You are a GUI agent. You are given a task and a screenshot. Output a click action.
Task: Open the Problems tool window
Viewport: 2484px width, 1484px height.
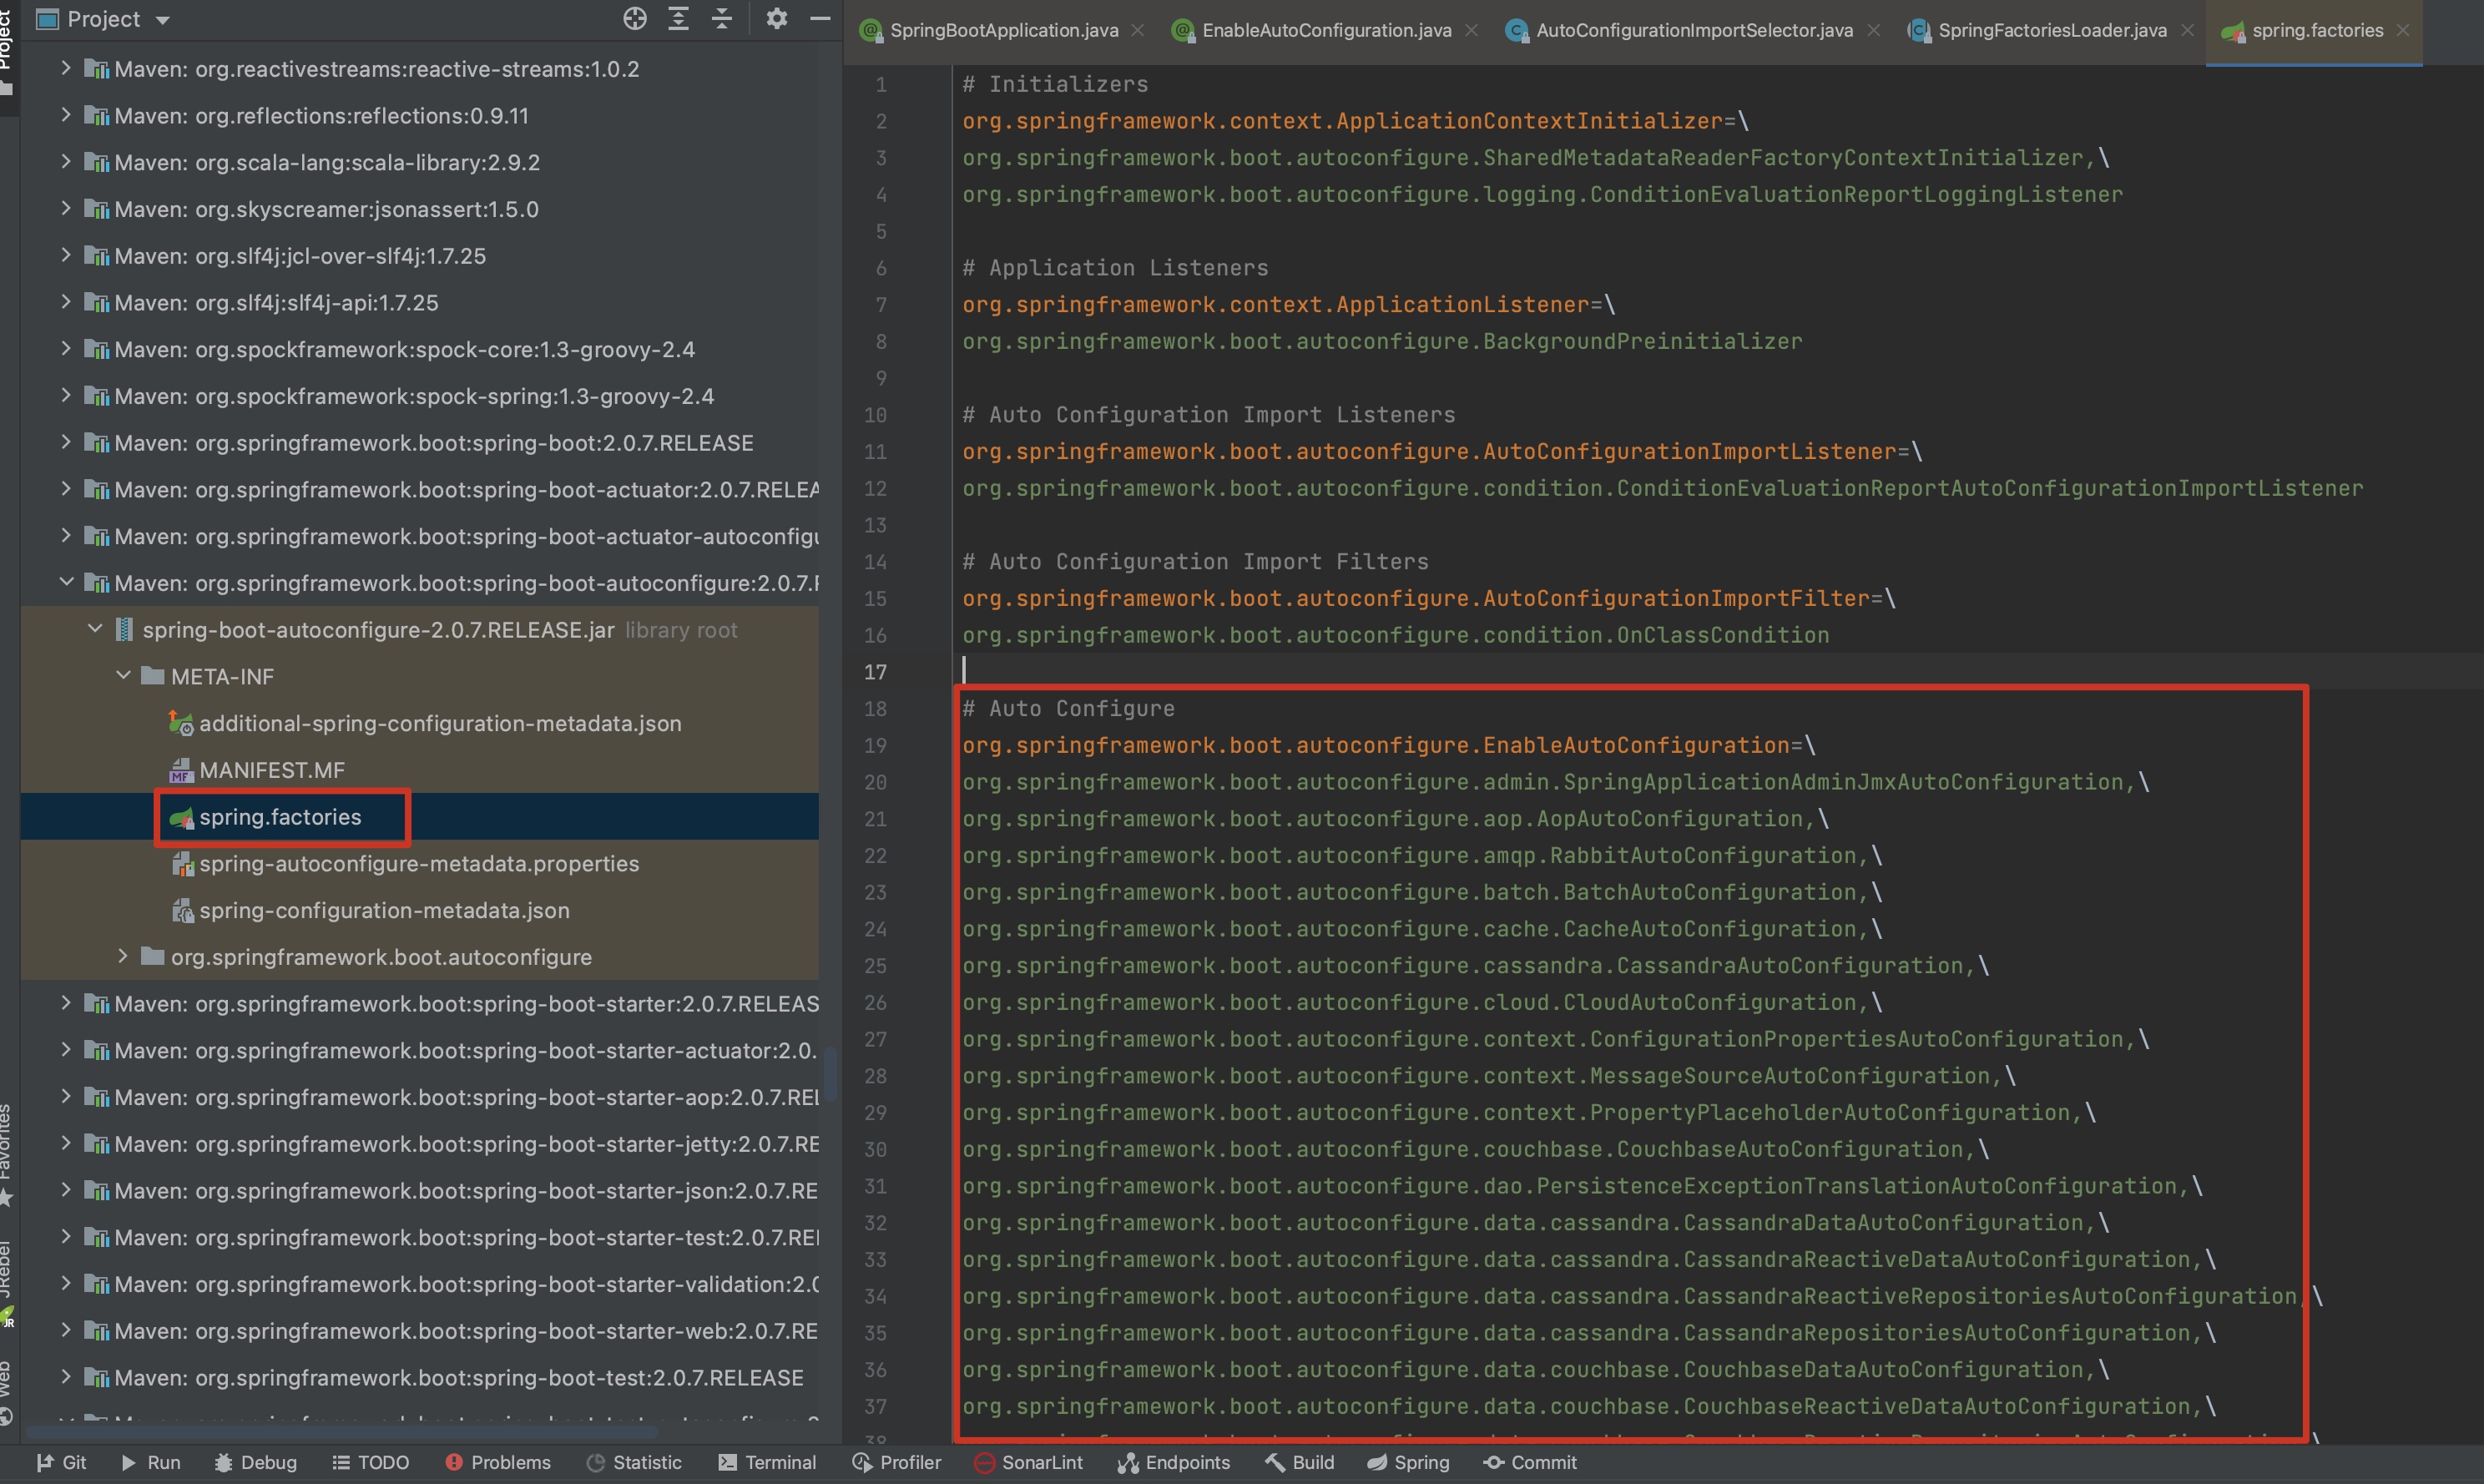pyautogui.click(x=497, y=1462)
